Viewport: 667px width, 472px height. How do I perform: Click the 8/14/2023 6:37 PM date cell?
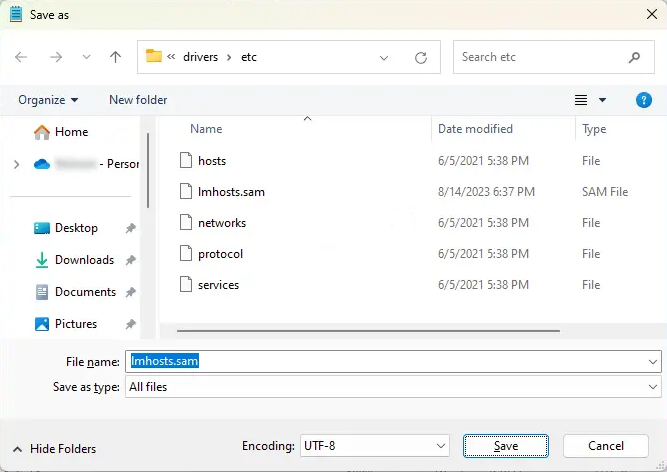pyautogui.click(x=486, y=192)
